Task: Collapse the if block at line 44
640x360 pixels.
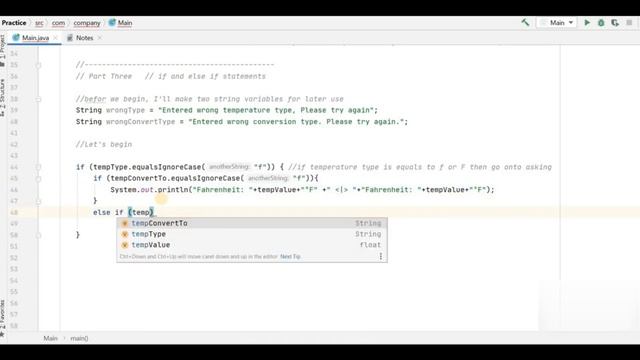Action: [38, 167]
